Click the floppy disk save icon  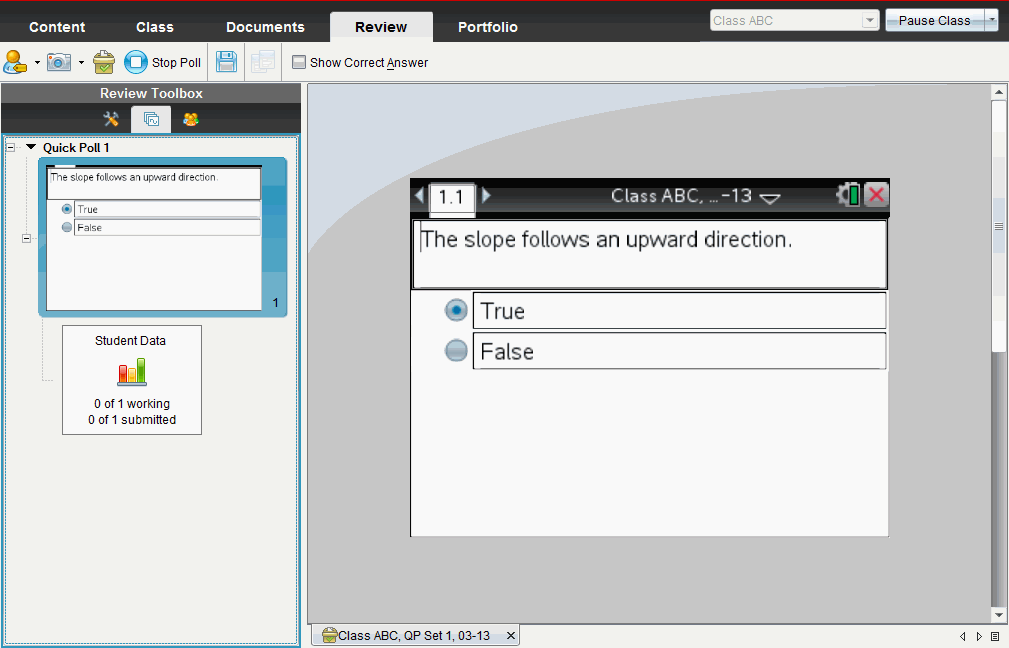point(226,62)
